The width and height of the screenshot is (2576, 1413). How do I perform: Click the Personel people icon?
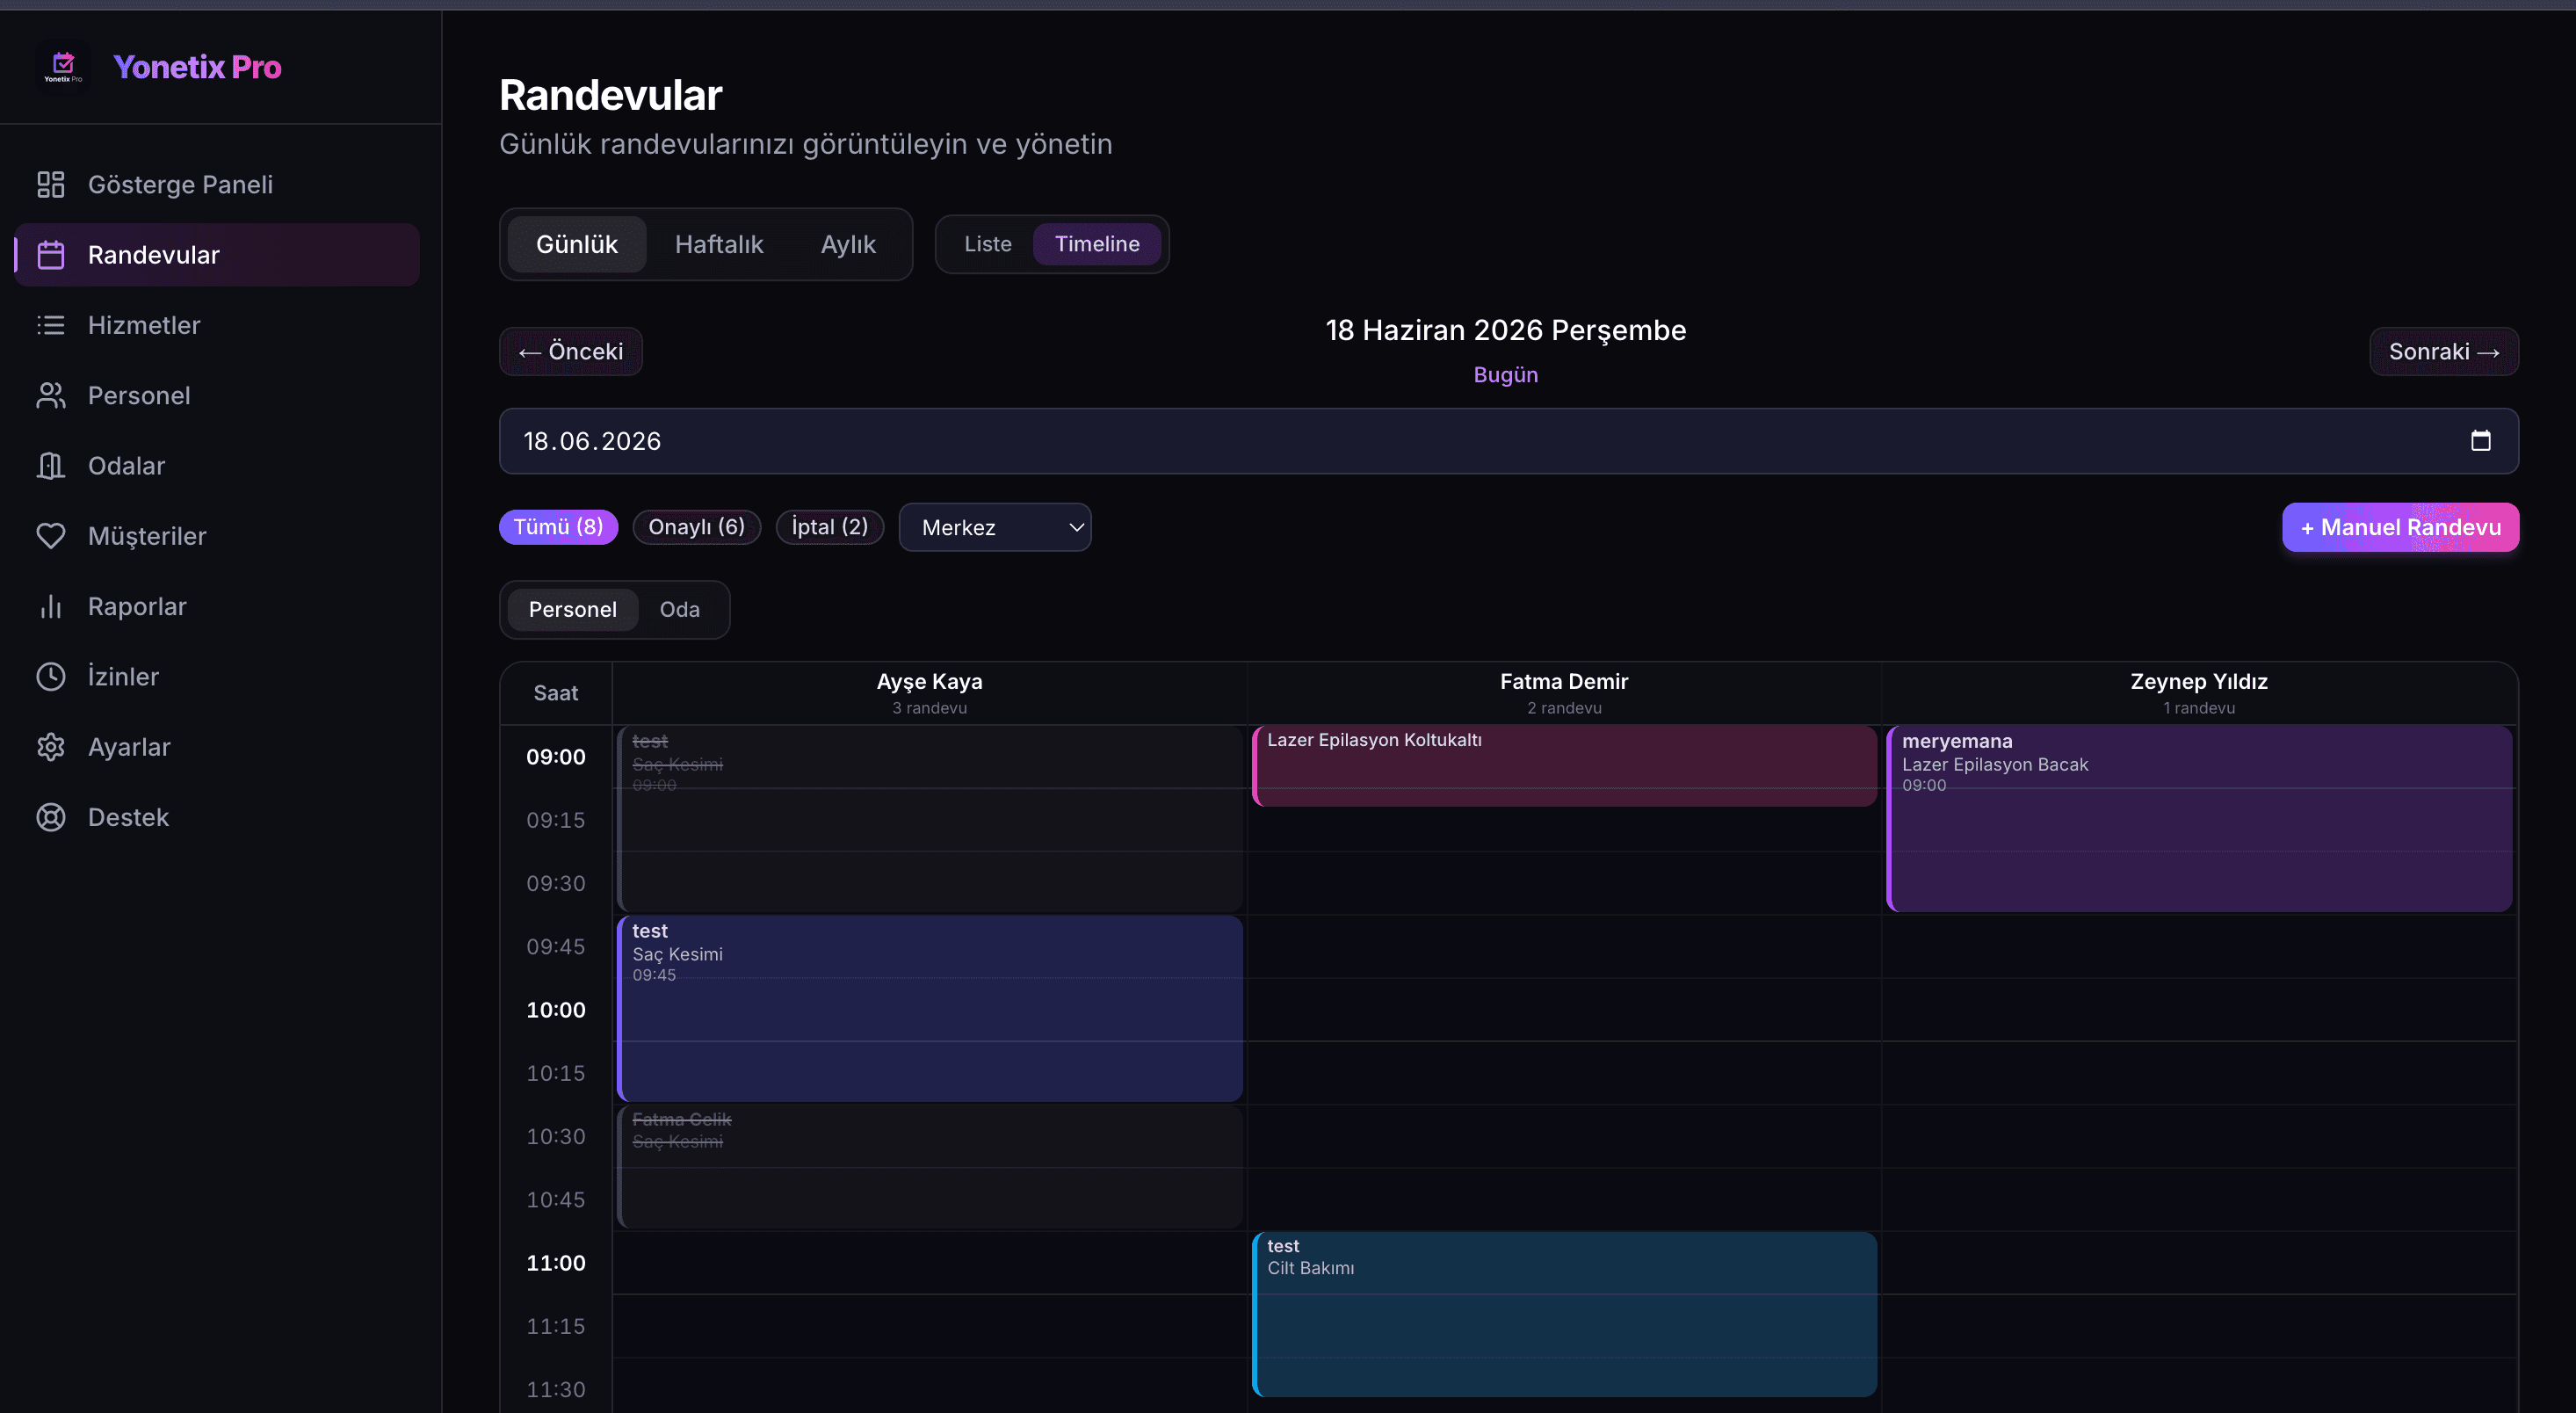pyautogui.click(x=51, y=395)
